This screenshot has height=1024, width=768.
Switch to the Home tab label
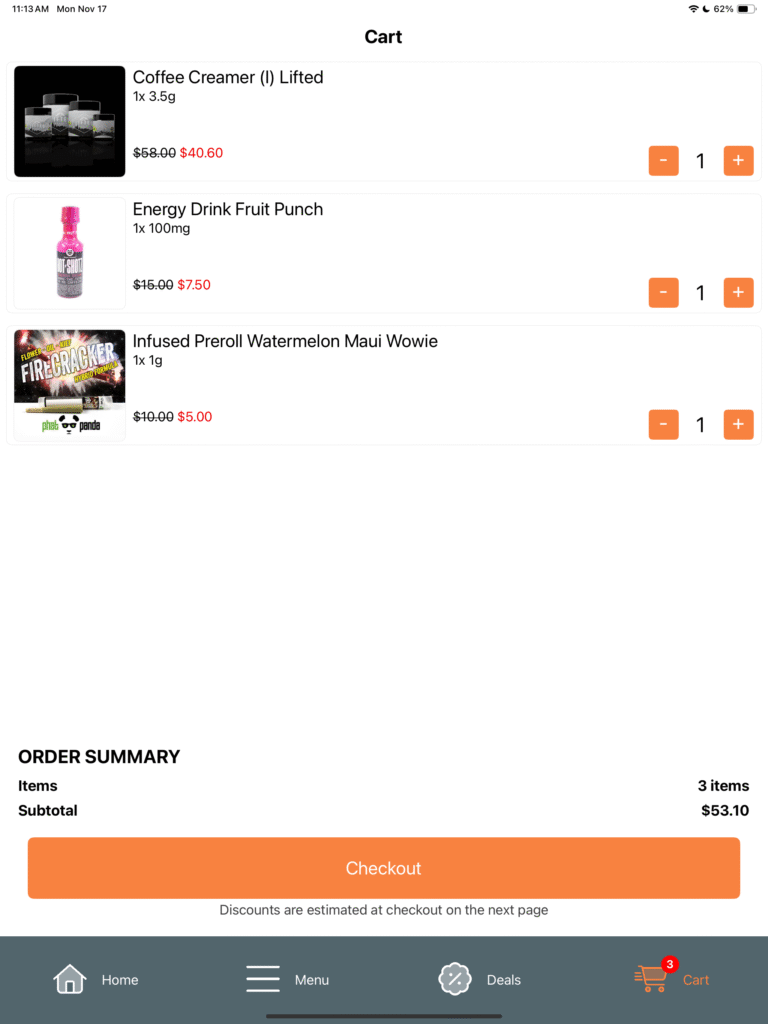(x=120, y=980)
